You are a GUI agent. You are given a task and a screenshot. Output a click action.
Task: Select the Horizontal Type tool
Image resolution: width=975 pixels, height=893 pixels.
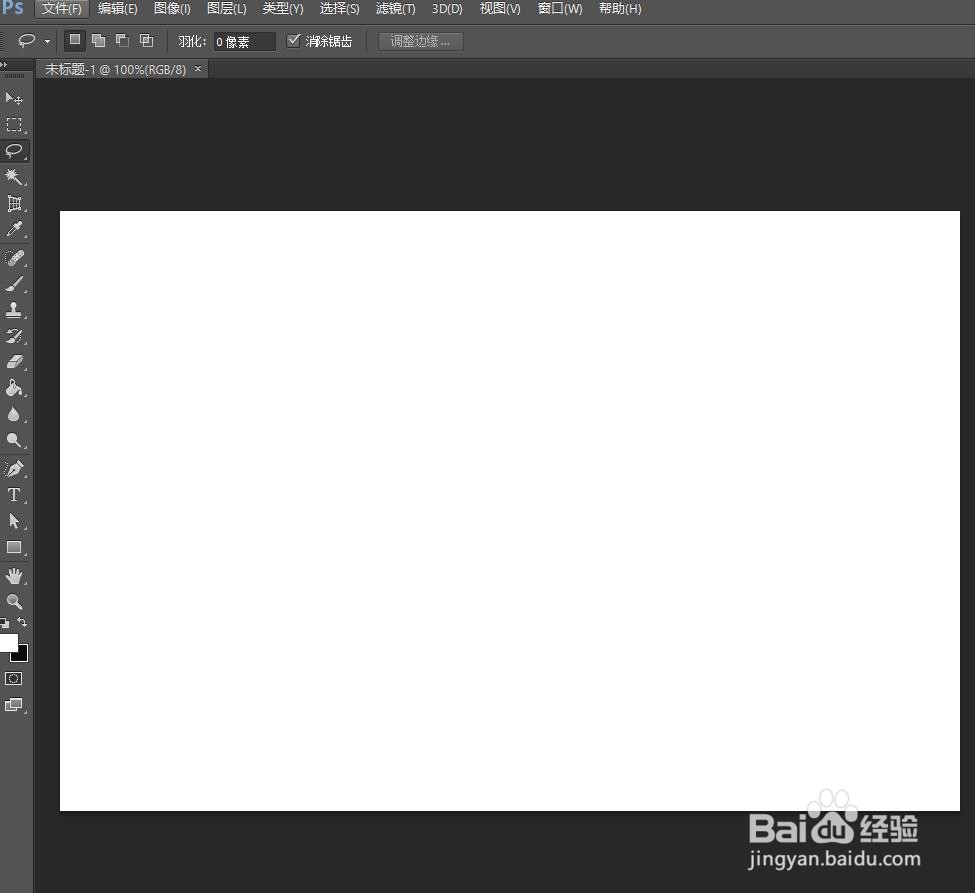(14, 494)
